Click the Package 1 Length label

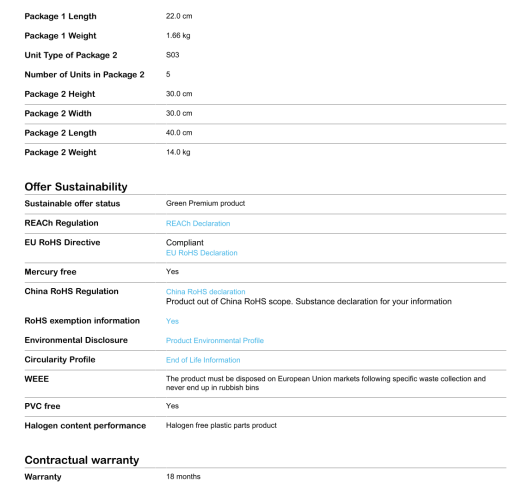tap(60, 16)
